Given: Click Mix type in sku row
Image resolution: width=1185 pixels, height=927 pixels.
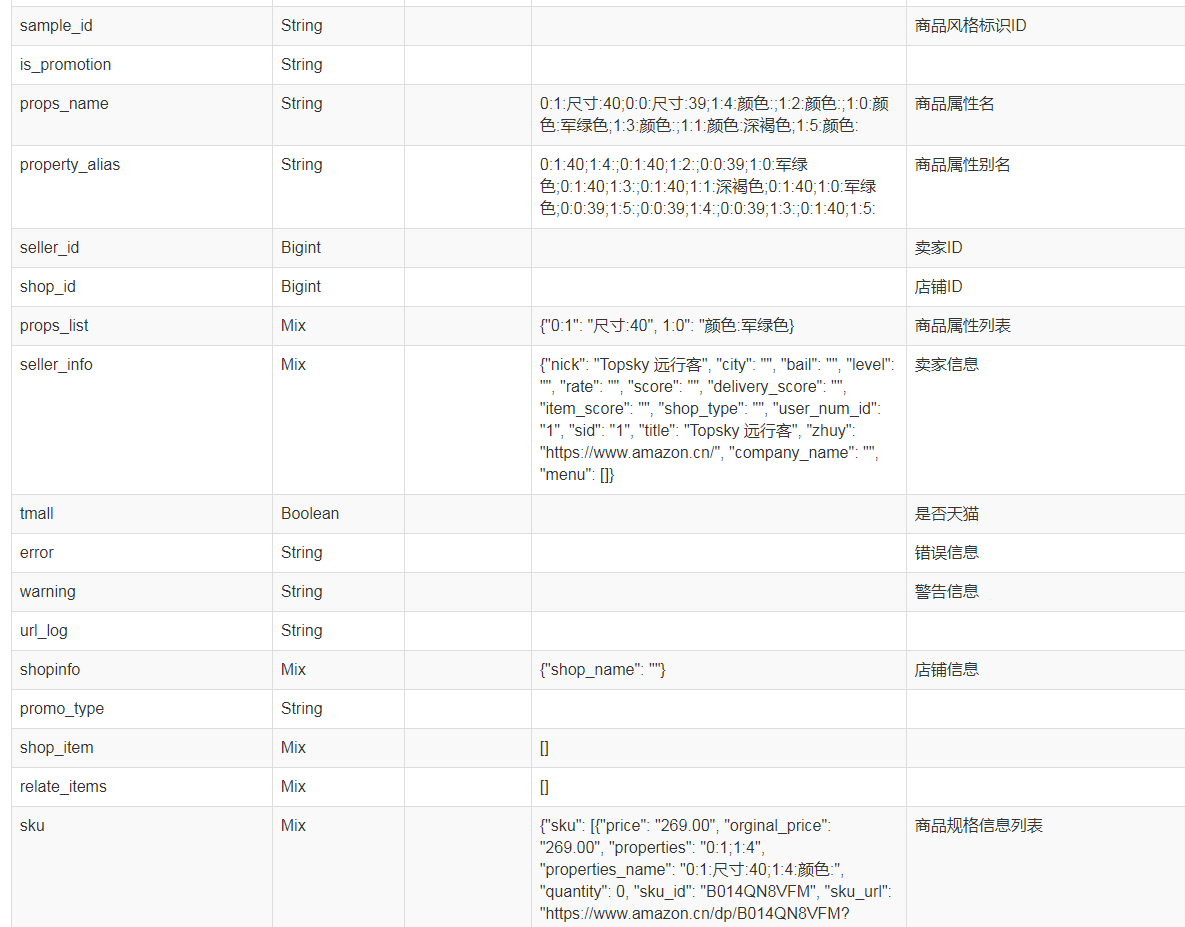Looking at the screenshot, I should (293, 826).
